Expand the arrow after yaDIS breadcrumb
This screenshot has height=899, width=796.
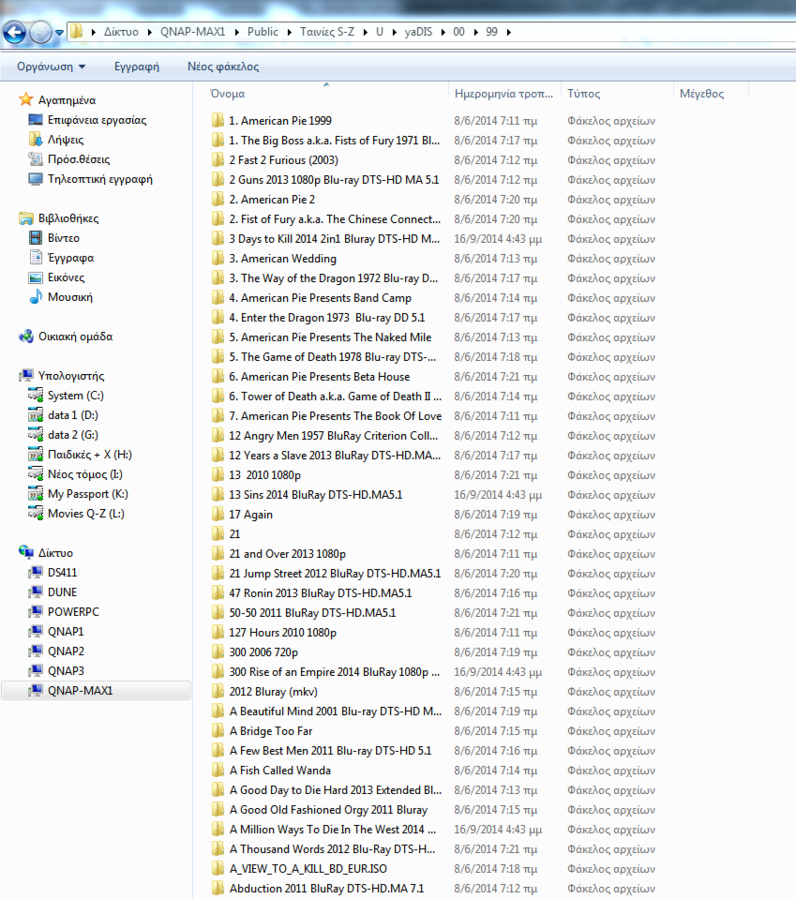(443, 32)
